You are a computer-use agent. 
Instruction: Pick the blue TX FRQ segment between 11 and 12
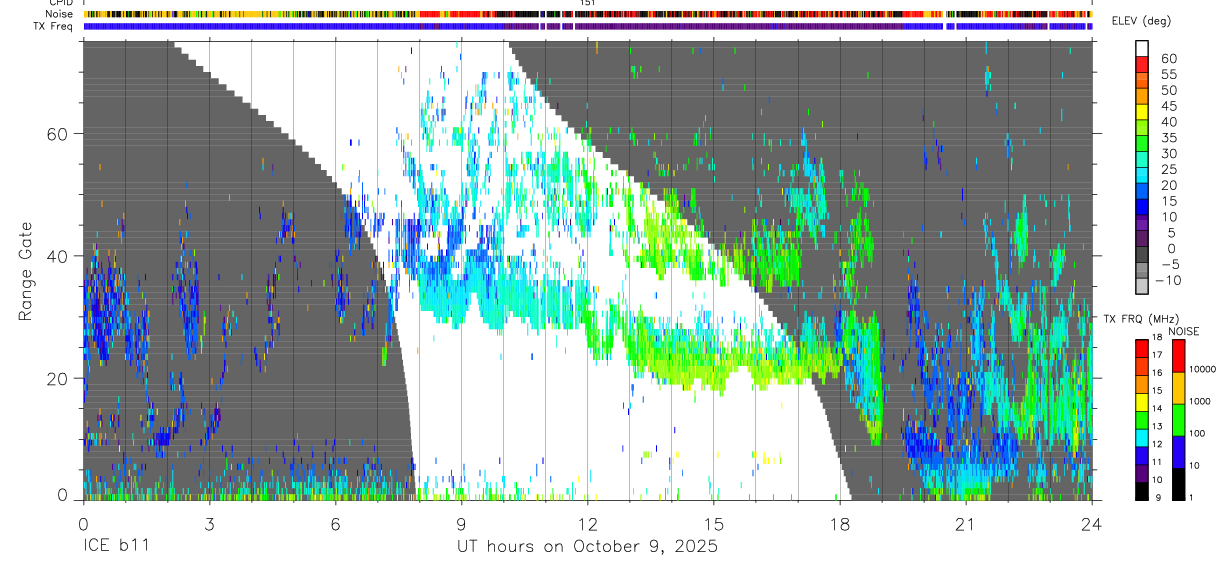pos(1142,453)
